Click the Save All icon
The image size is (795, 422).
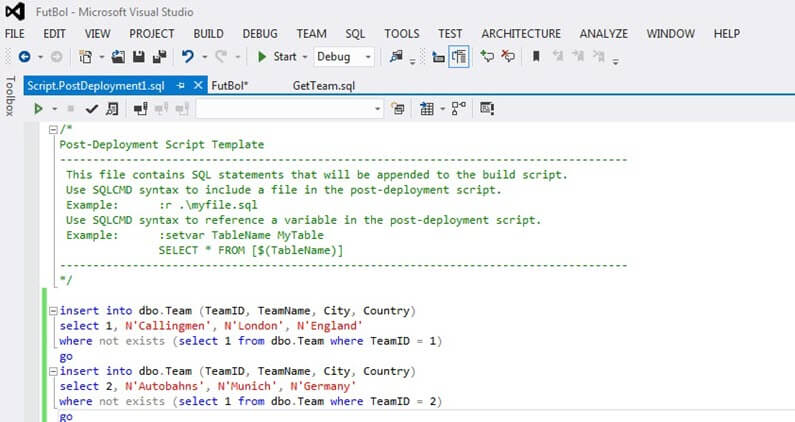click(x=158, y=57)
